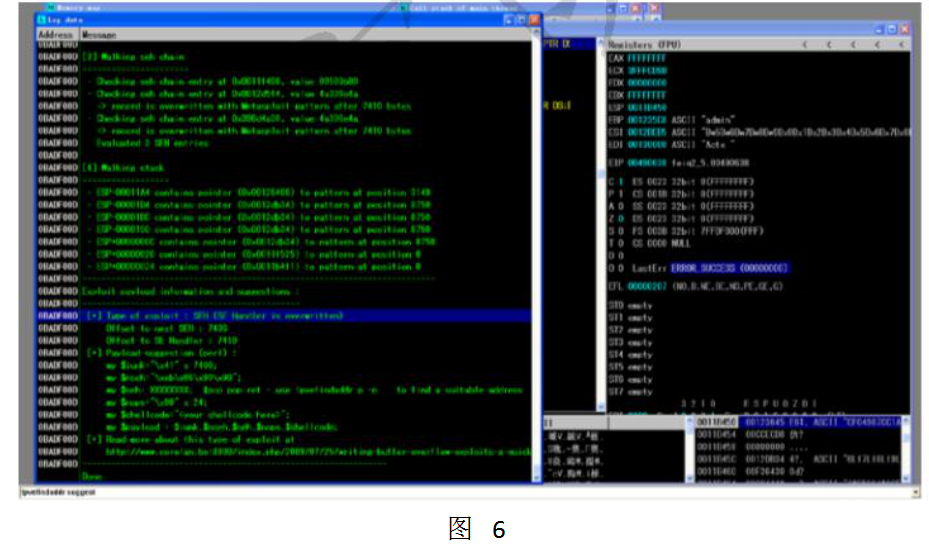This screenshot has height=545, width=929.
Task: Click the dump pane scrollbar down arrow
Action: point(690,478)
